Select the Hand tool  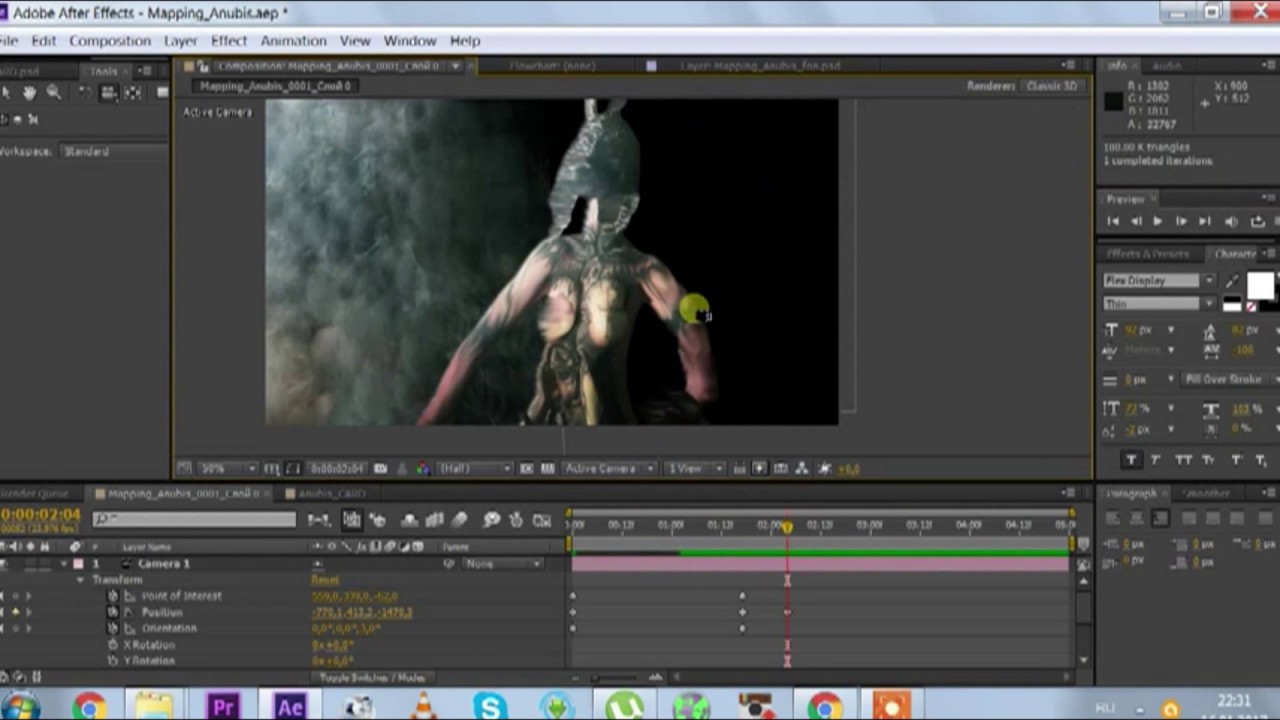tap(29, 93)
